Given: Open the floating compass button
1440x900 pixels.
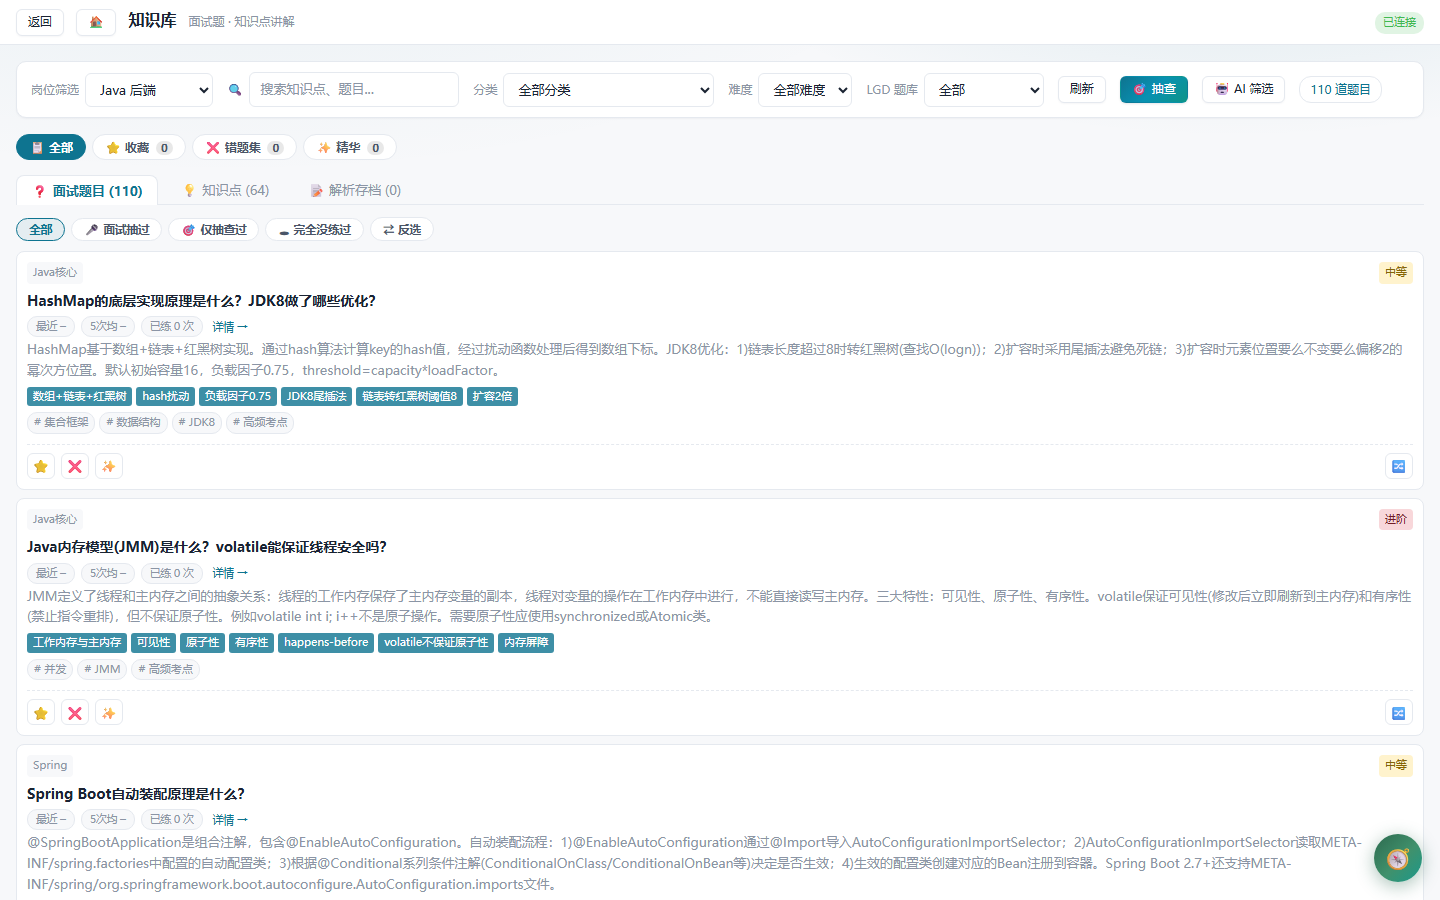Looking at the screenshot, I should (x=1398, y=858).
